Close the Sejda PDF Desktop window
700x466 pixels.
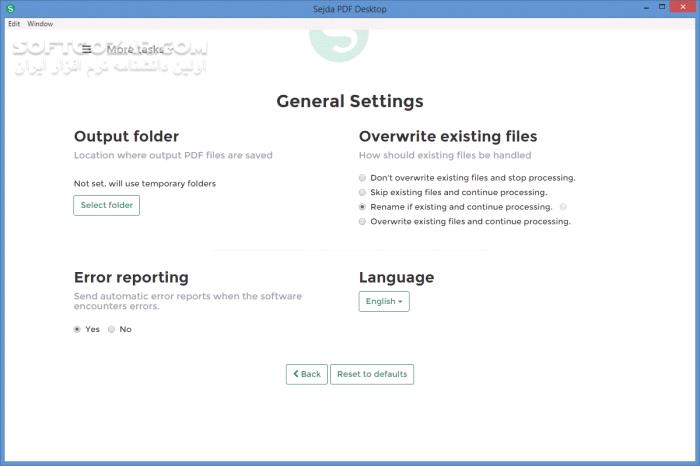coord(683,7)
